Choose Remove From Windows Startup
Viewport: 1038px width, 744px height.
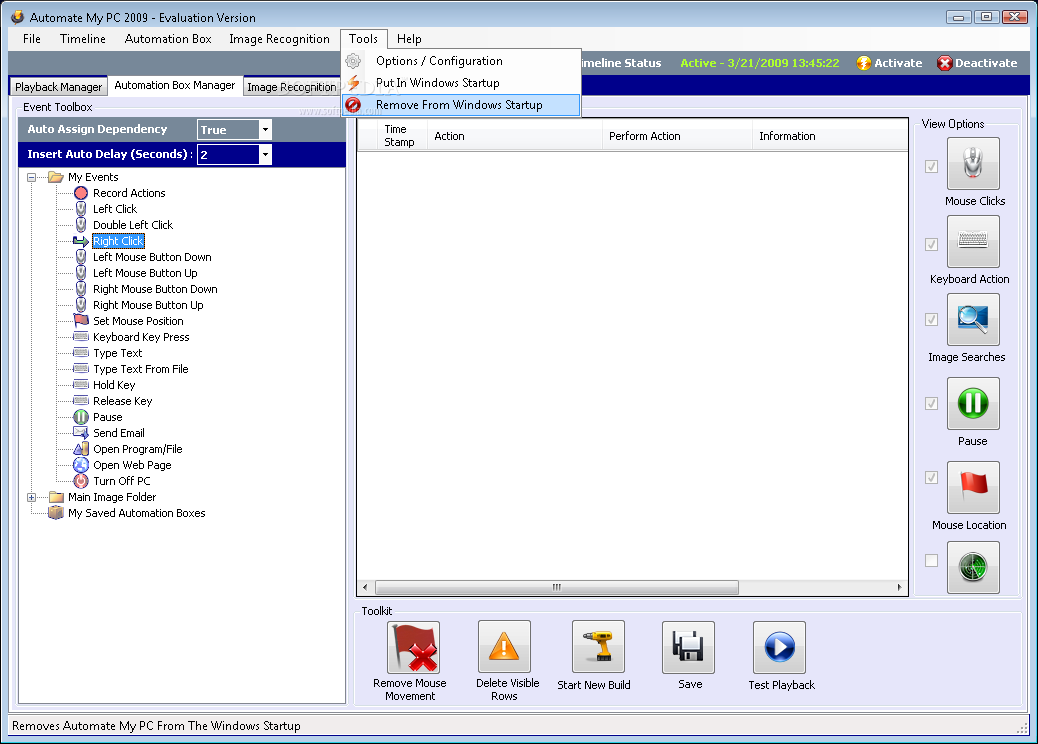(461, 105)
